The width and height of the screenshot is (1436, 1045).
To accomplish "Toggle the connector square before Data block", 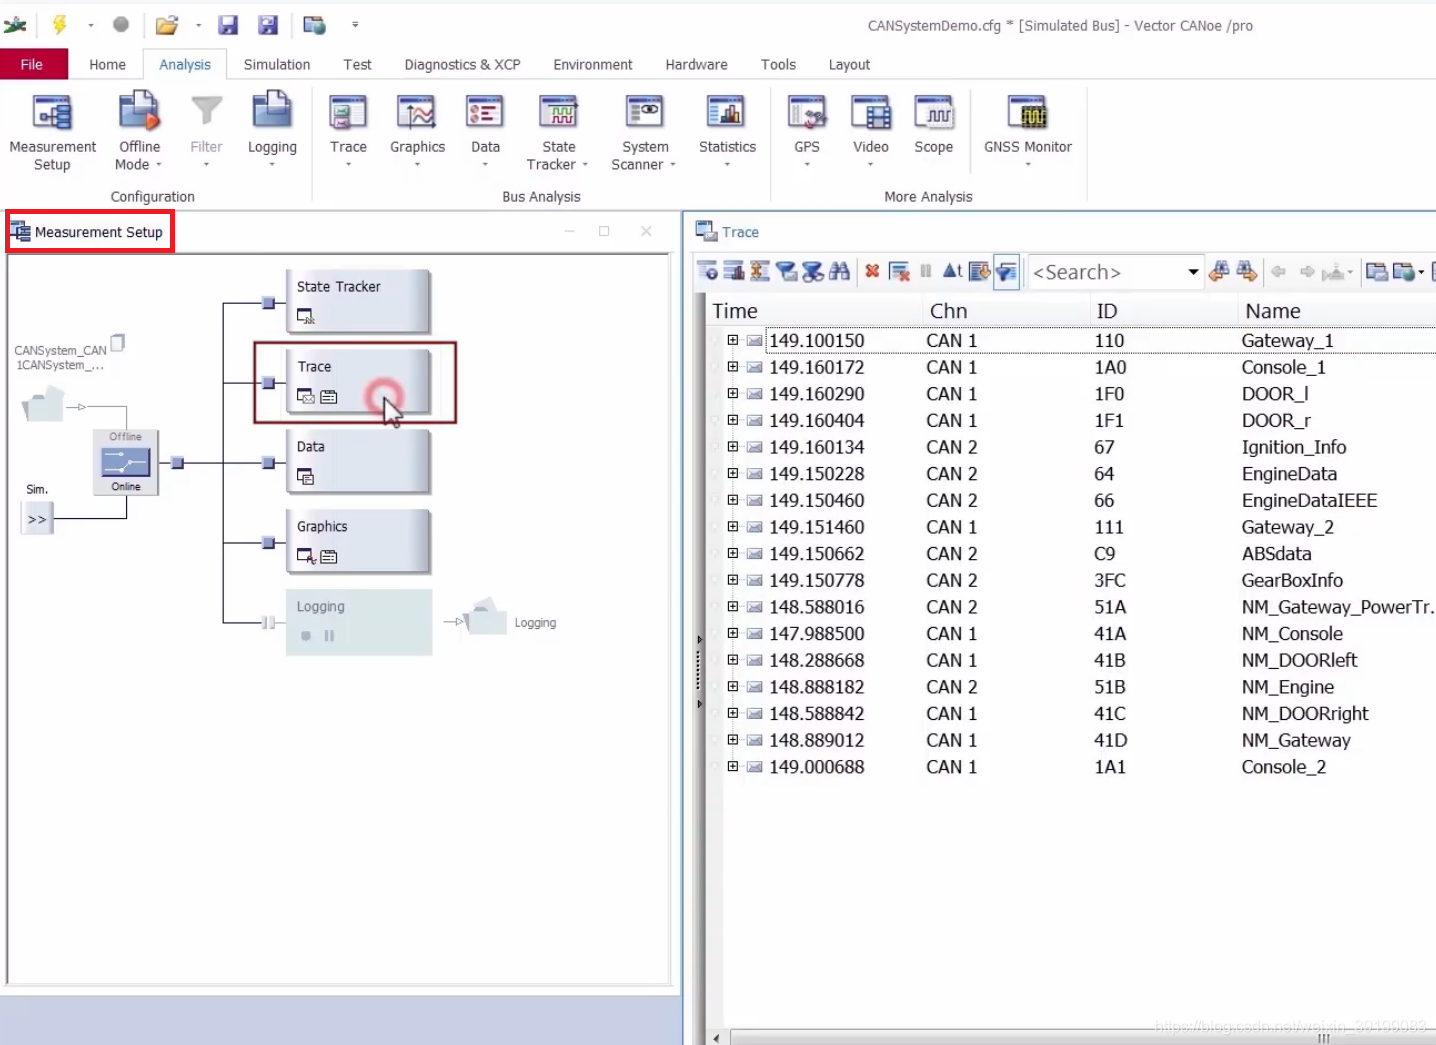I will [268, 463].
